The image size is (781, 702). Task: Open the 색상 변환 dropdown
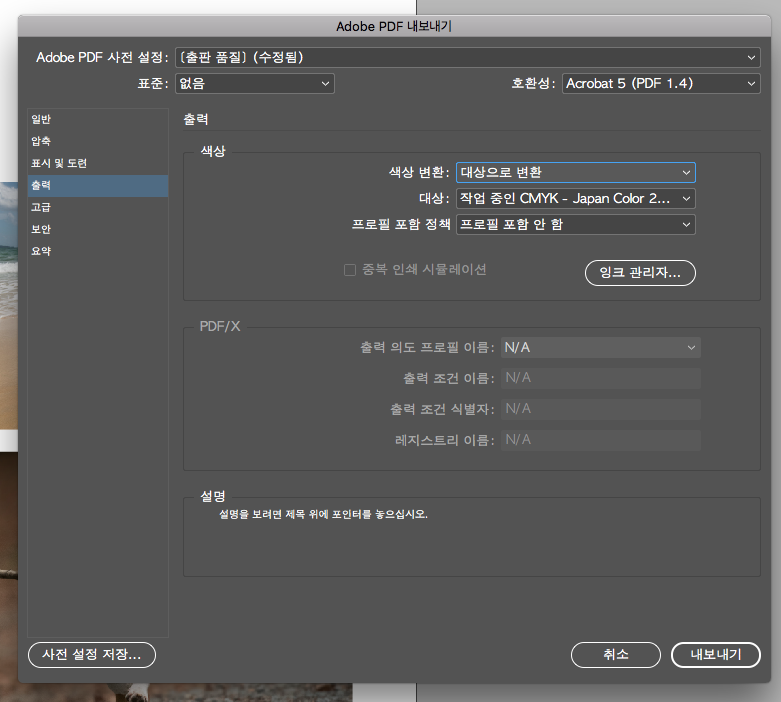pyautogui.click(x=576, y=172)
